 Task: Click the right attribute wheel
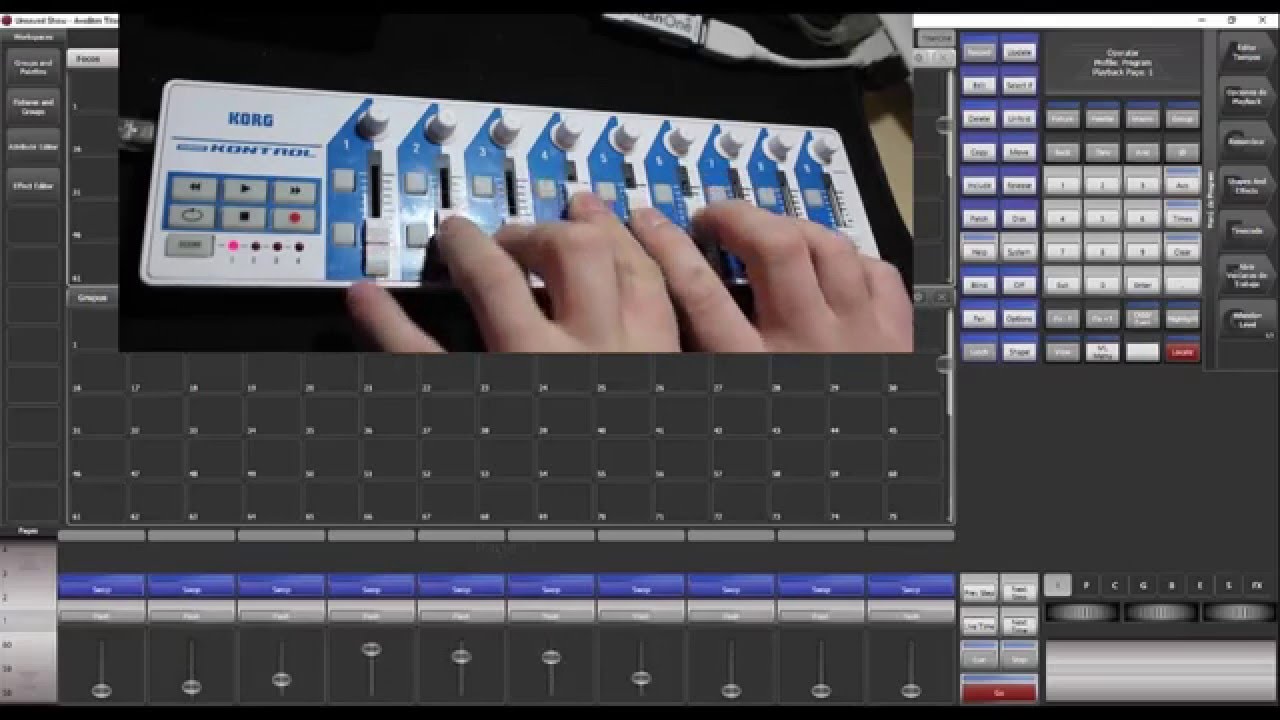pos(1238,612)
